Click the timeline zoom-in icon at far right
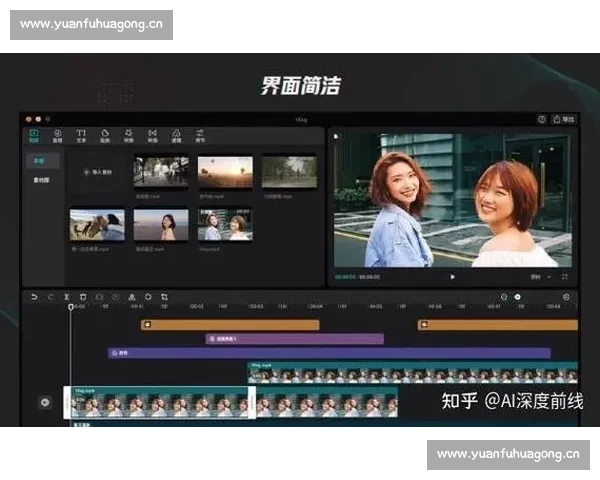The width and height of the screenshot is (600, 480). tap(567, 297)
